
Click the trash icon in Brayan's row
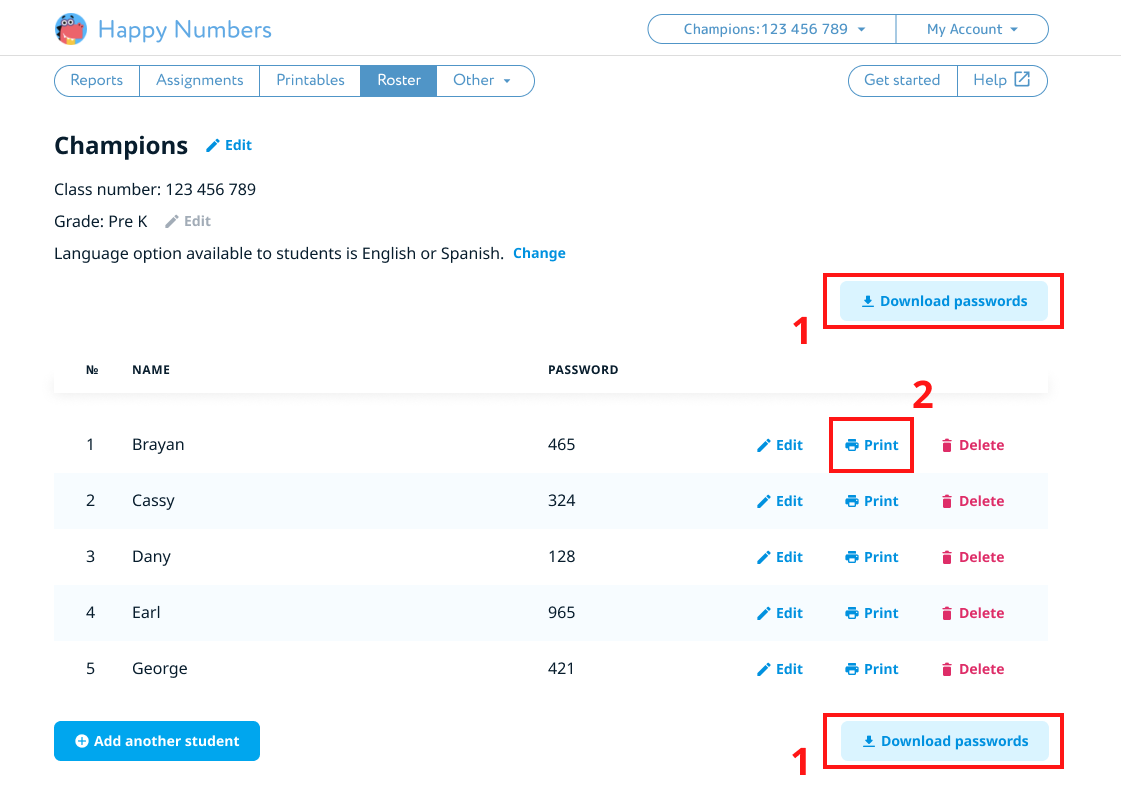pos(947,445)
